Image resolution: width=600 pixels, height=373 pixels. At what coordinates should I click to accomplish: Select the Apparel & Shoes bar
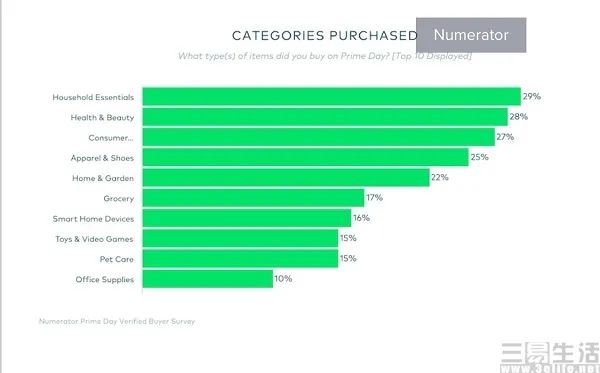306,157
